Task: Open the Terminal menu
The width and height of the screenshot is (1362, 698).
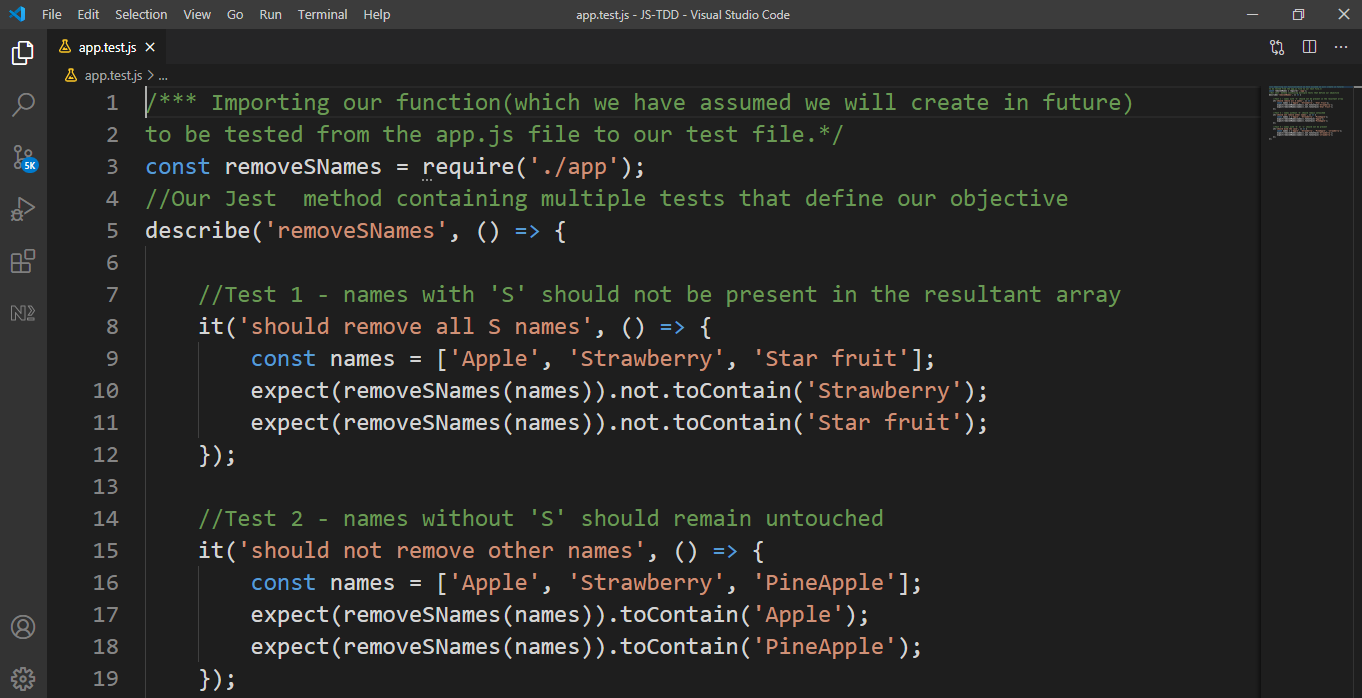Action: (x=323, y=14)
